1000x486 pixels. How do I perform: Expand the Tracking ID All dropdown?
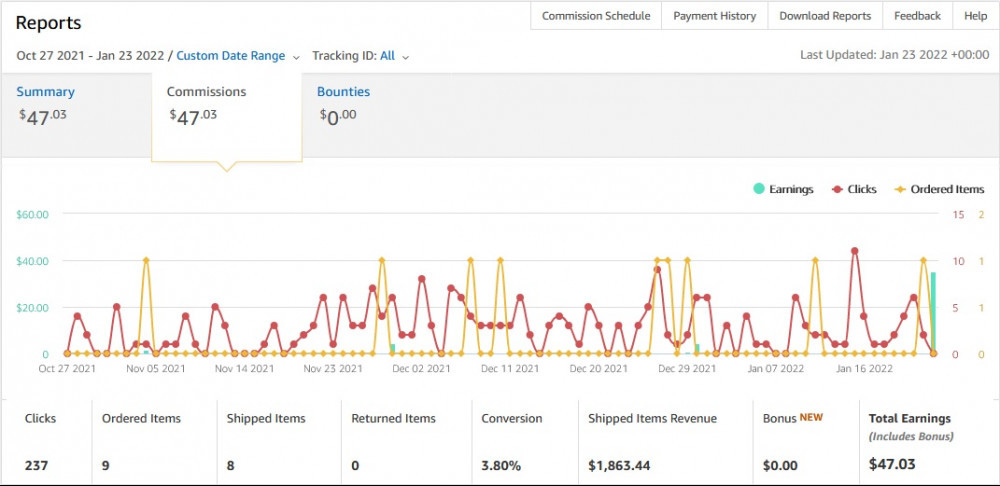pos(387,56)
